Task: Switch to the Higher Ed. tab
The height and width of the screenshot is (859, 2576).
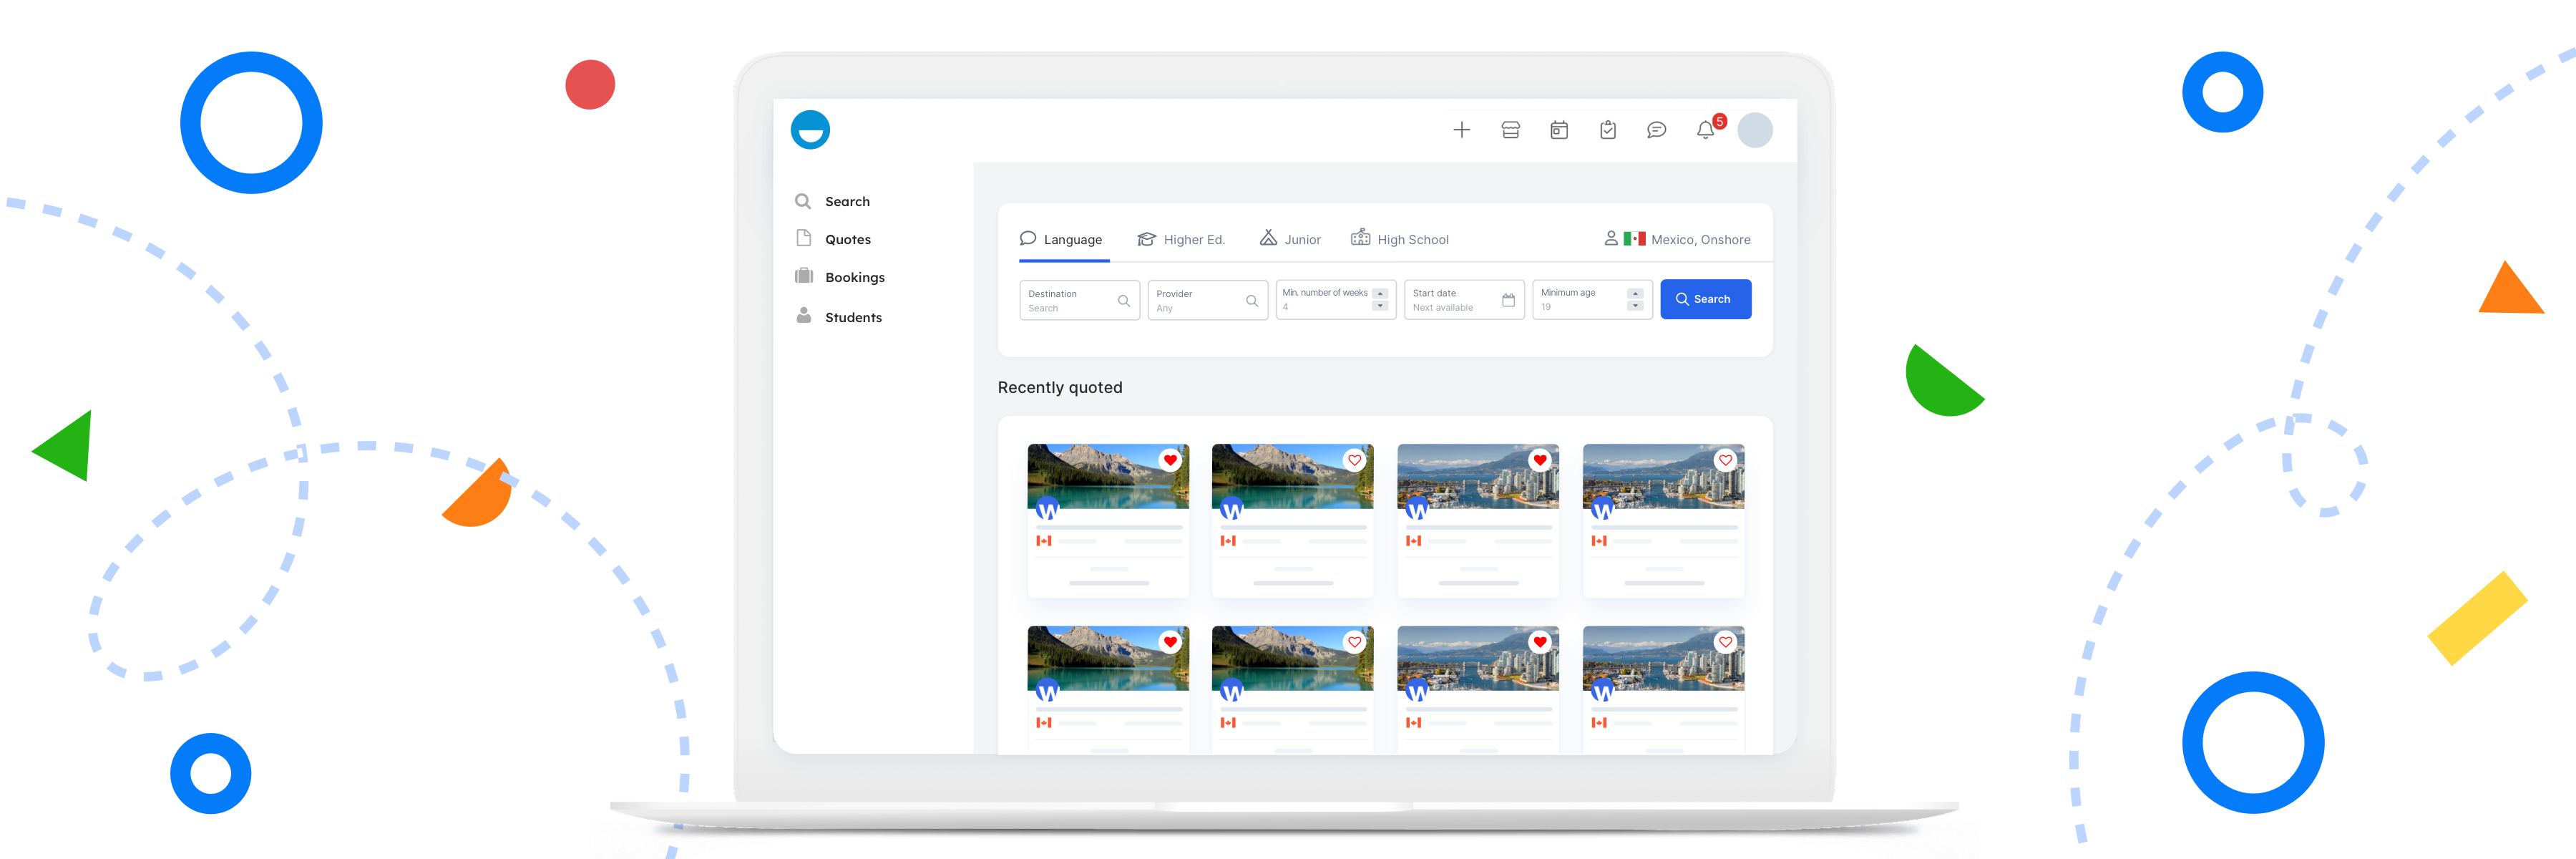Action: (1183, 239)
